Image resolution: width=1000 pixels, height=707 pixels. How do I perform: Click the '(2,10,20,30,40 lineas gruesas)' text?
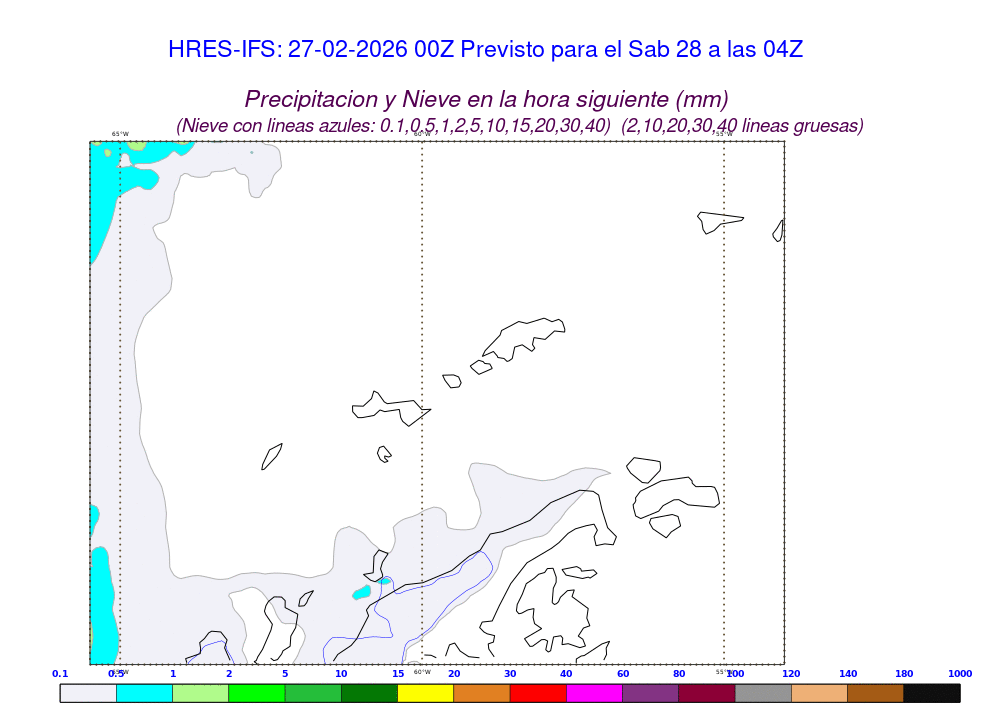click(742, 126)
